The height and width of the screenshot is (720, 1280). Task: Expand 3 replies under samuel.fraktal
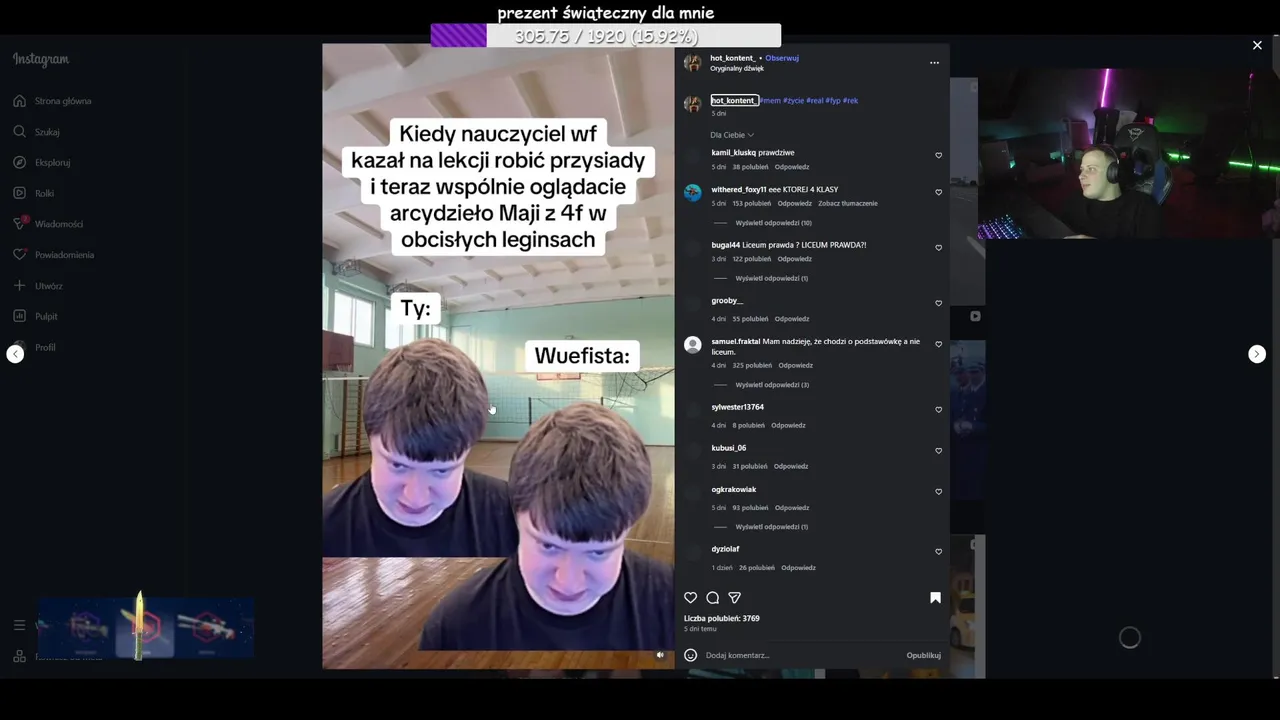click(x=772, y=385)
